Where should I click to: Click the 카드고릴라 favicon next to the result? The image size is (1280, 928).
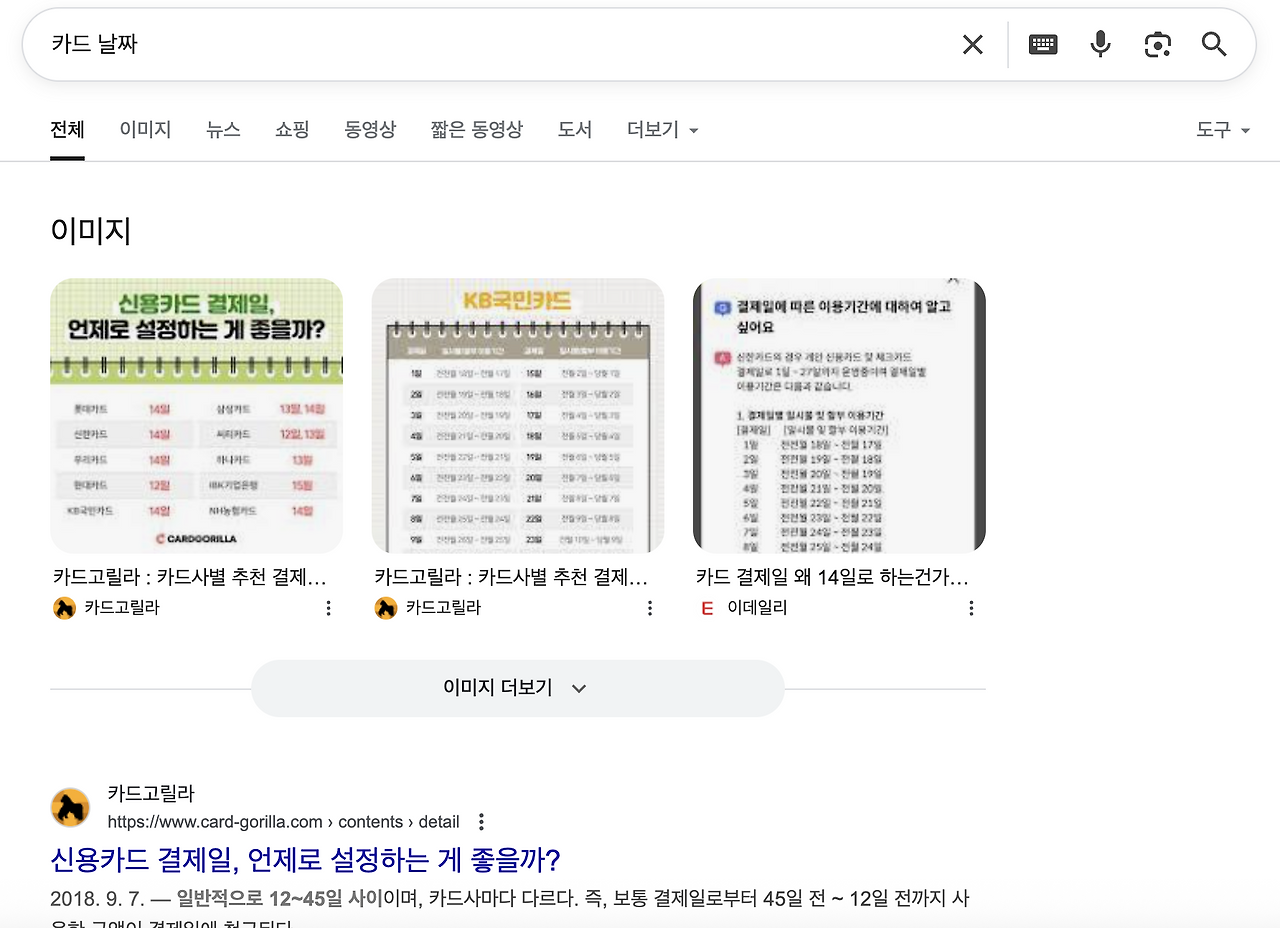pyautogui.click(x=69, y=808)
